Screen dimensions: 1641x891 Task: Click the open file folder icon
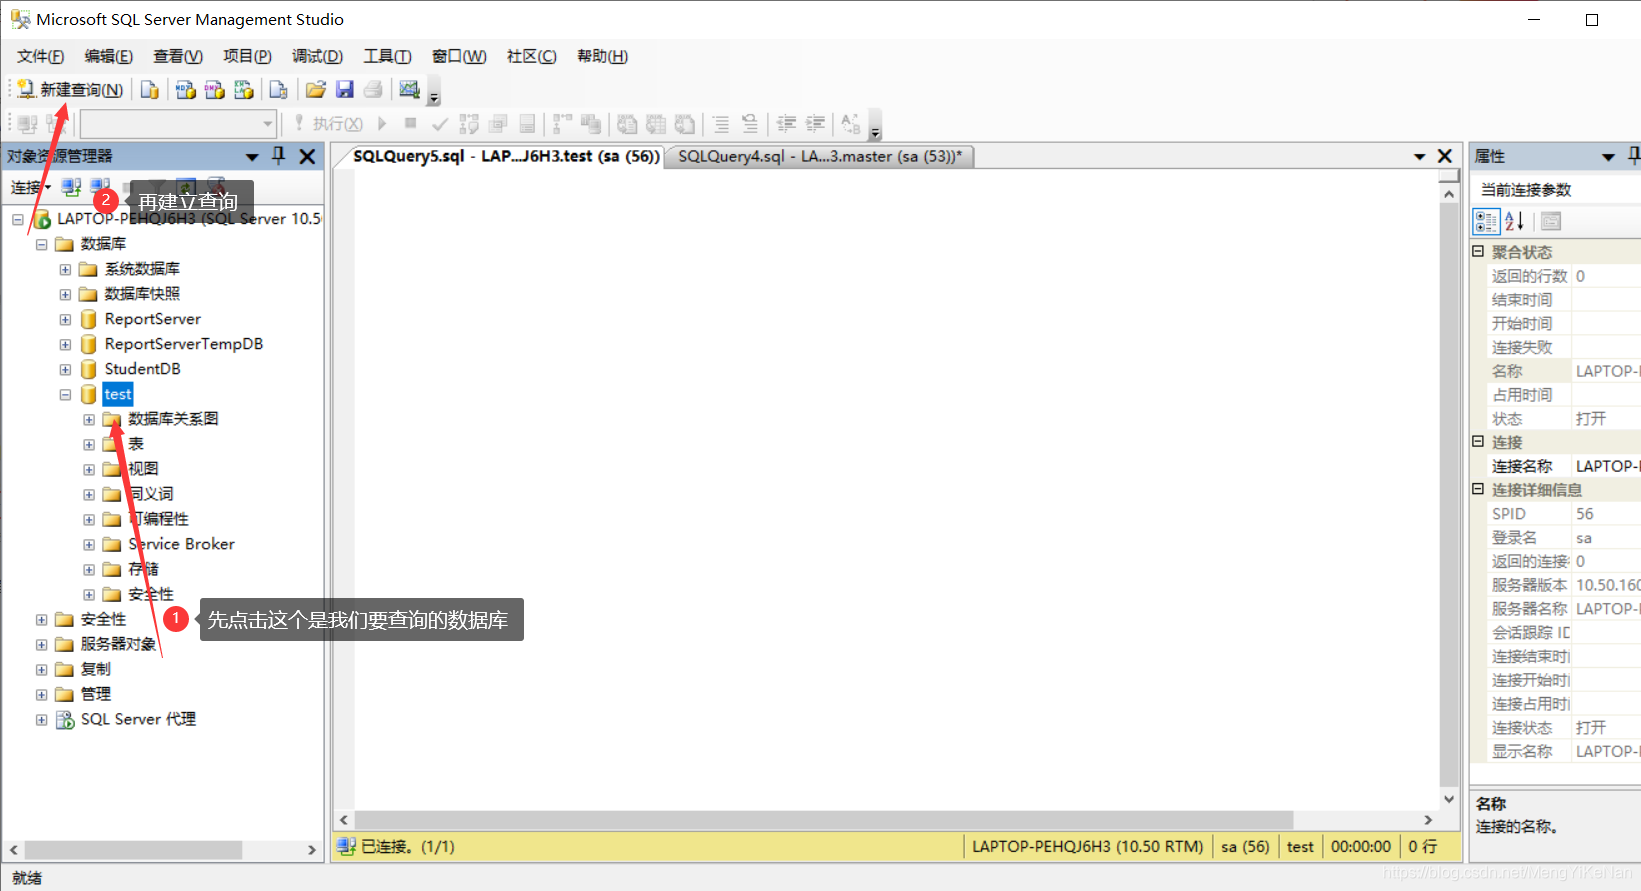(315, 90)
